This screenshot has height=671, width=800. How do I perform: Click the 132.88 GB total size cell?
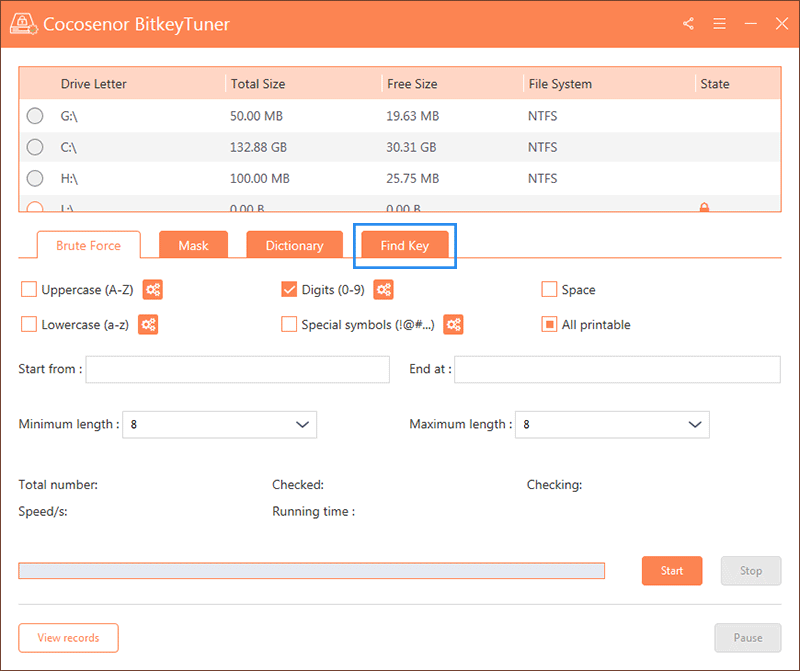point(258,147)
